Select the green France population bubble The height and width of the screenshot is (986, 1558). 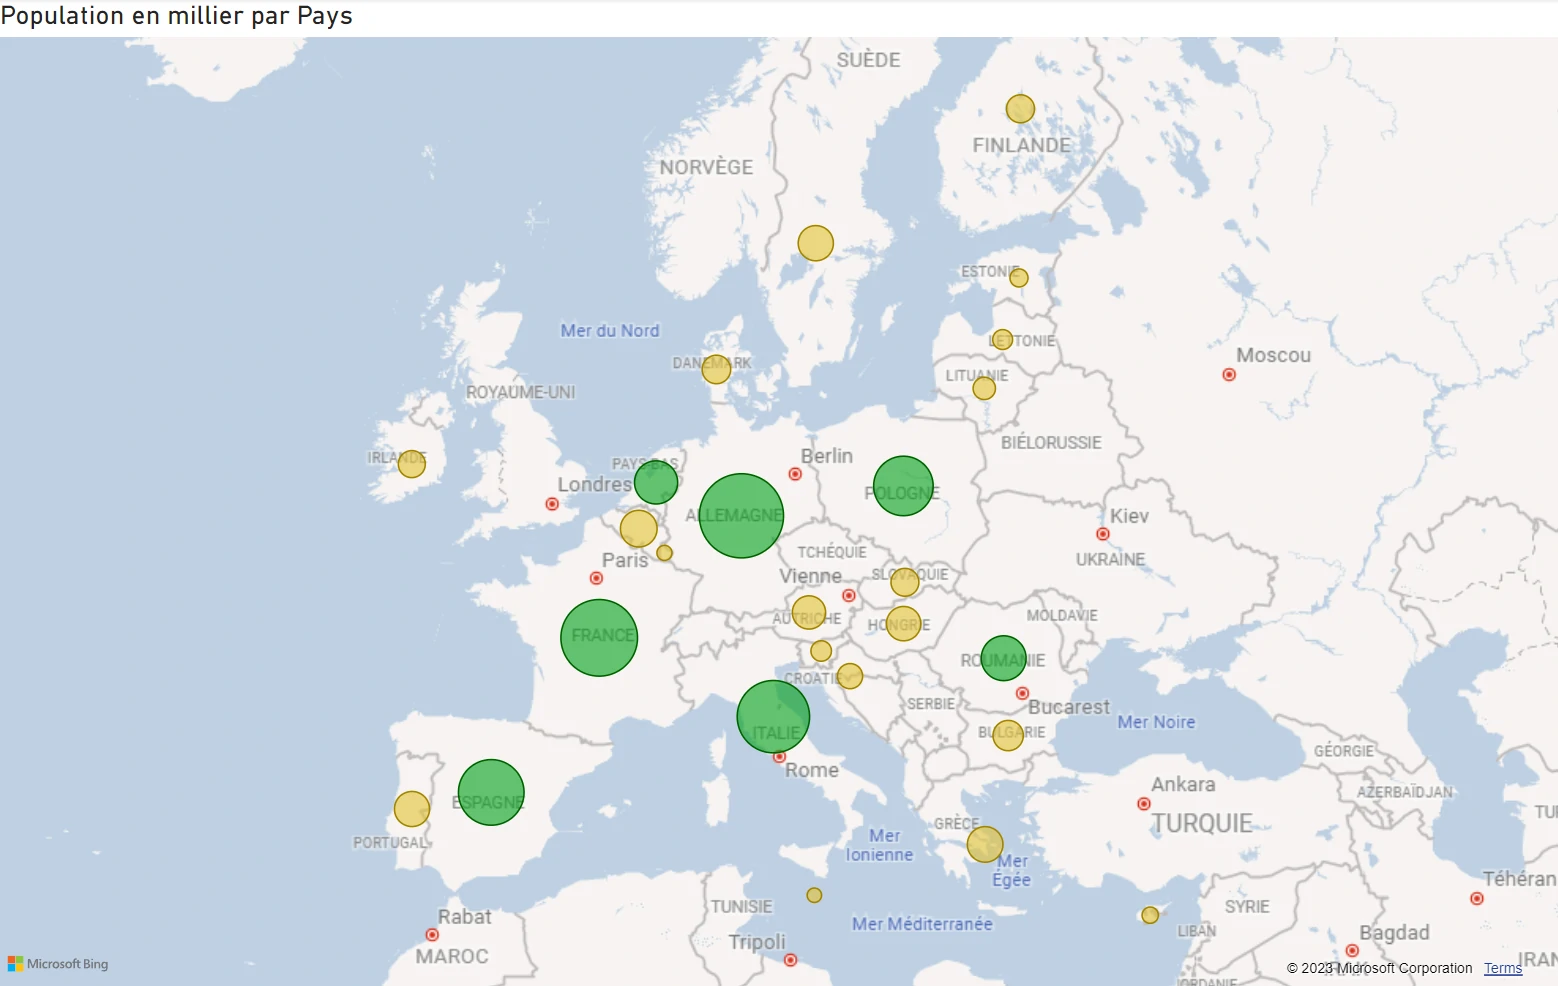pyautogui.click(x=599, y=637)
